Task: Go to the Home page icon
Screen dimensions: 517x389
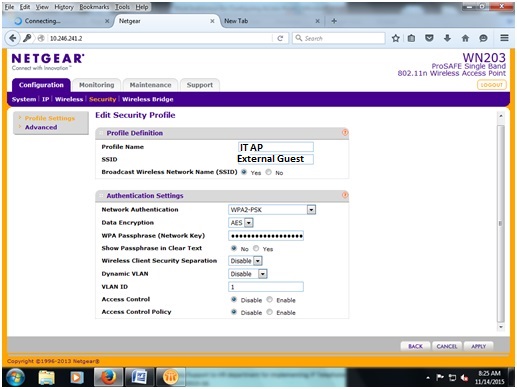Action: tap(465, 38)
